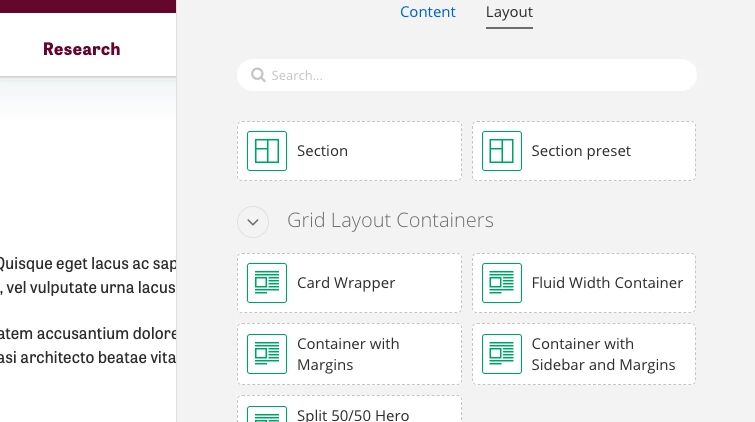Click the search magnifier icon
This screenshot has width=755, height=422.
pos(258,75)
